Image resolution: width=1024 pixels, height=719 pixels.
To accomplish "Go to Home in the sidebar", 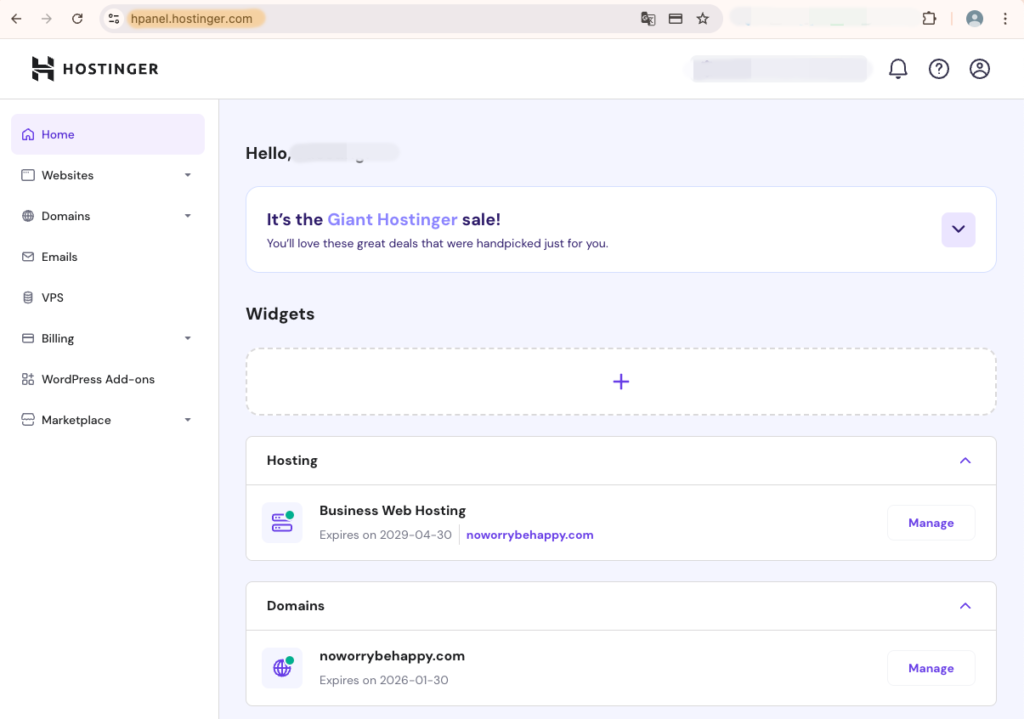I will pyautogui.click(x=108, y=135).
